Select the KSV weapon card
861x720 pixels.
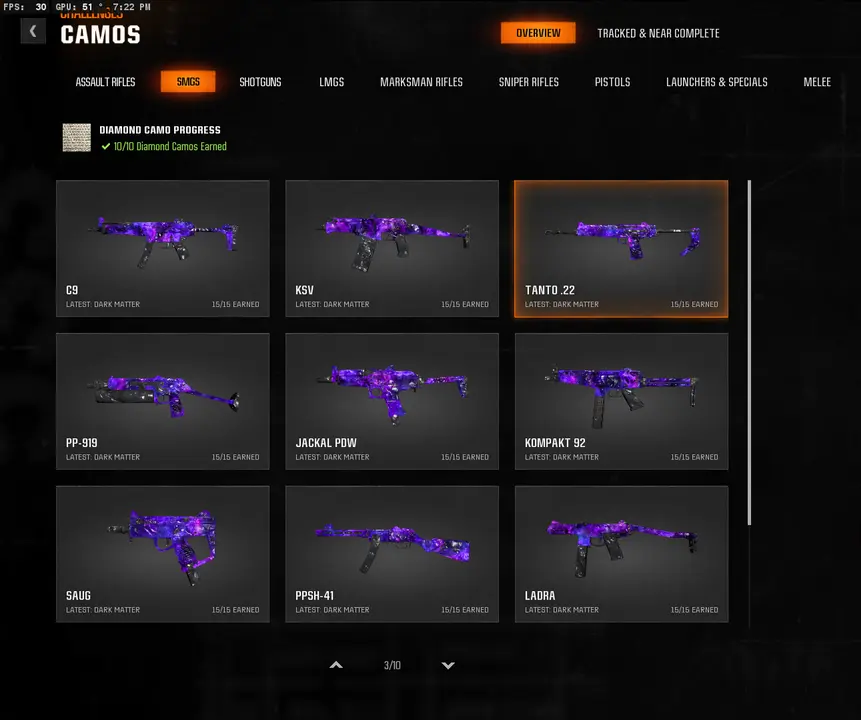pos(392,248)
